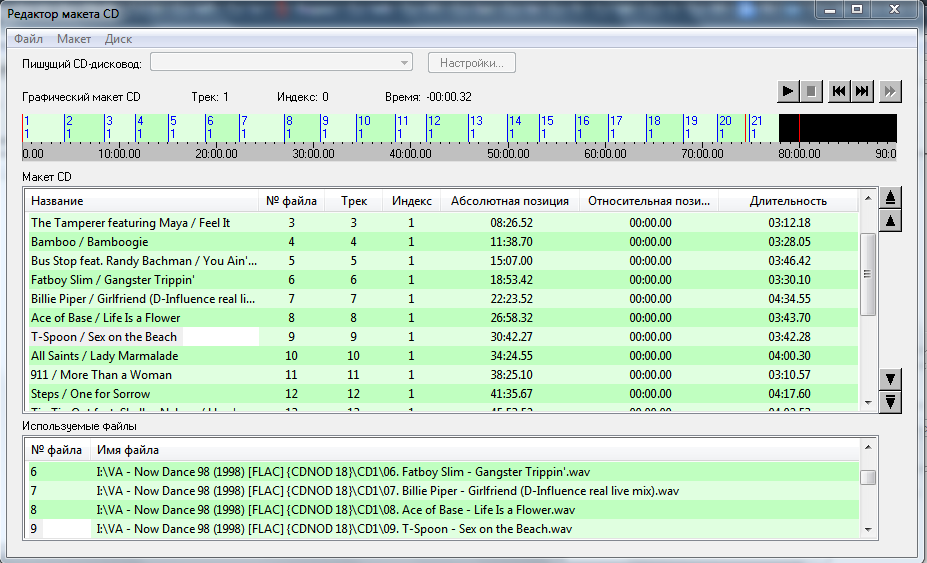Open the Файл menu

tap(28, 39)
